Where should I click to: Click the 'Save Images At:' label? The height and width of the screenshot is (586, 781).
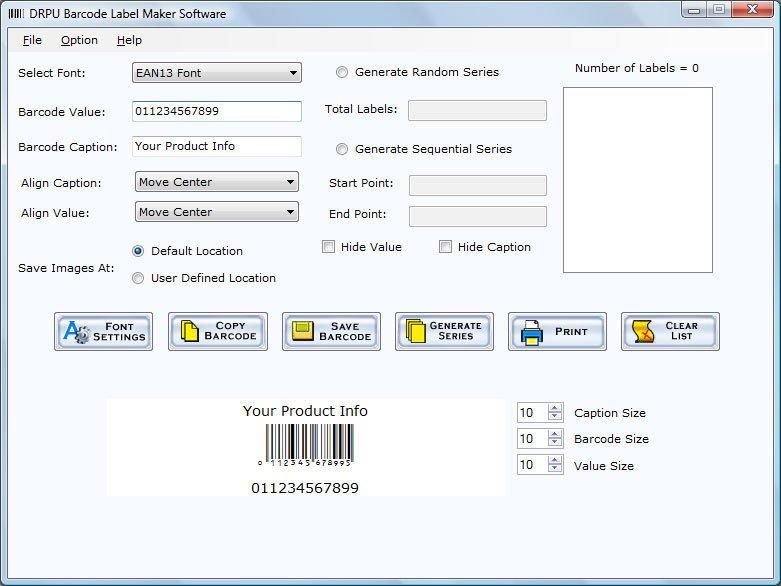[x=66, y=268]
